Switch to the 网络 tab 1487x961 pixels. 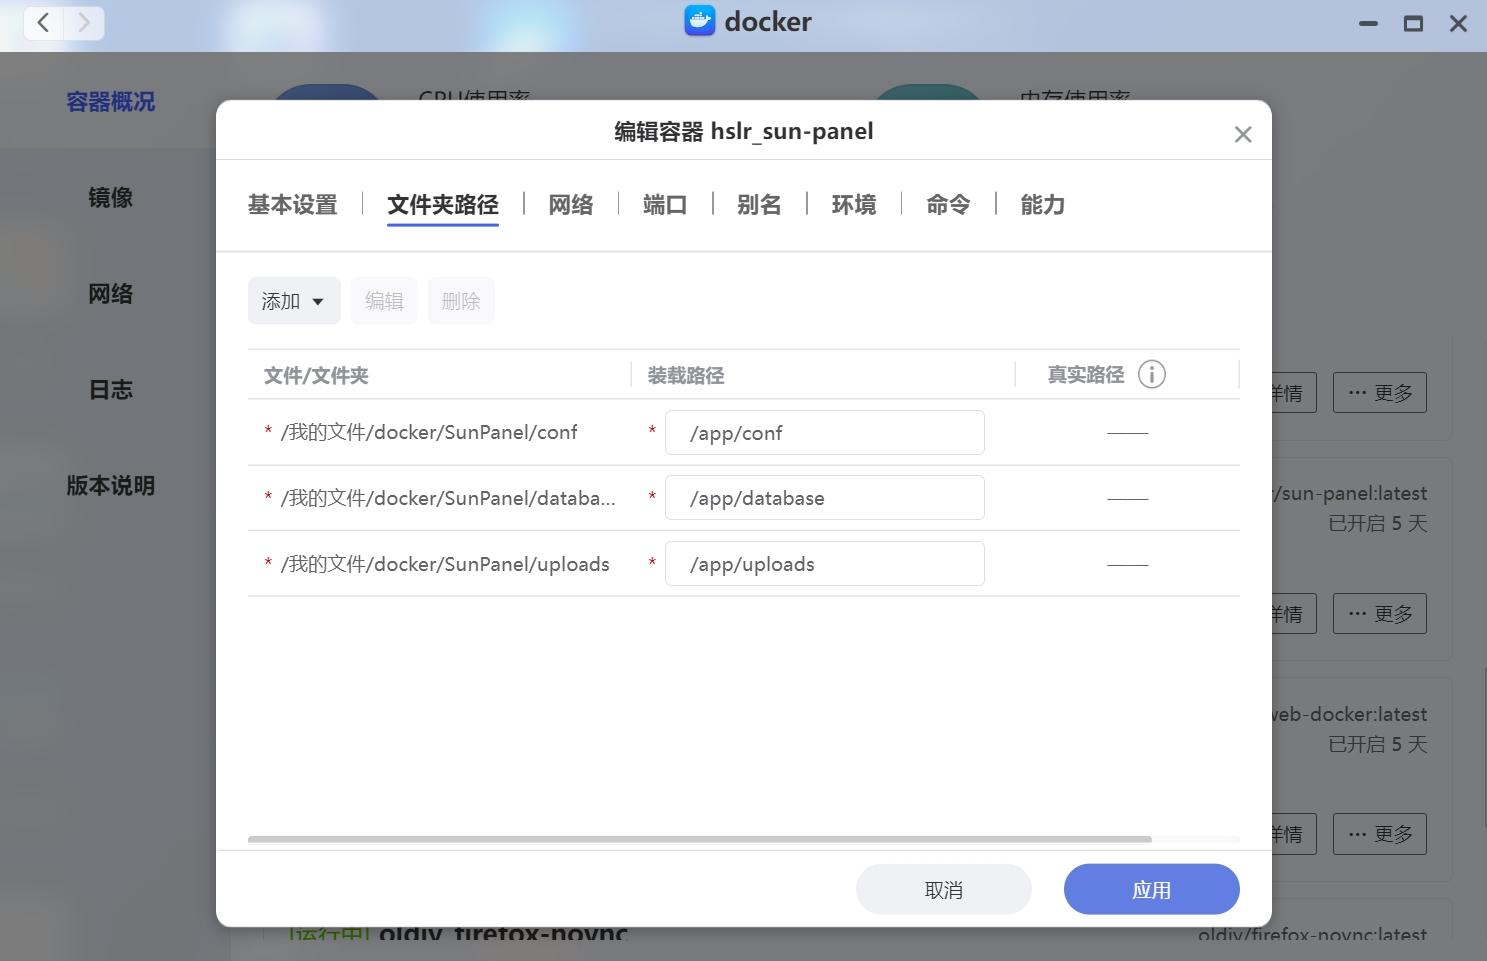pos(571,204)
